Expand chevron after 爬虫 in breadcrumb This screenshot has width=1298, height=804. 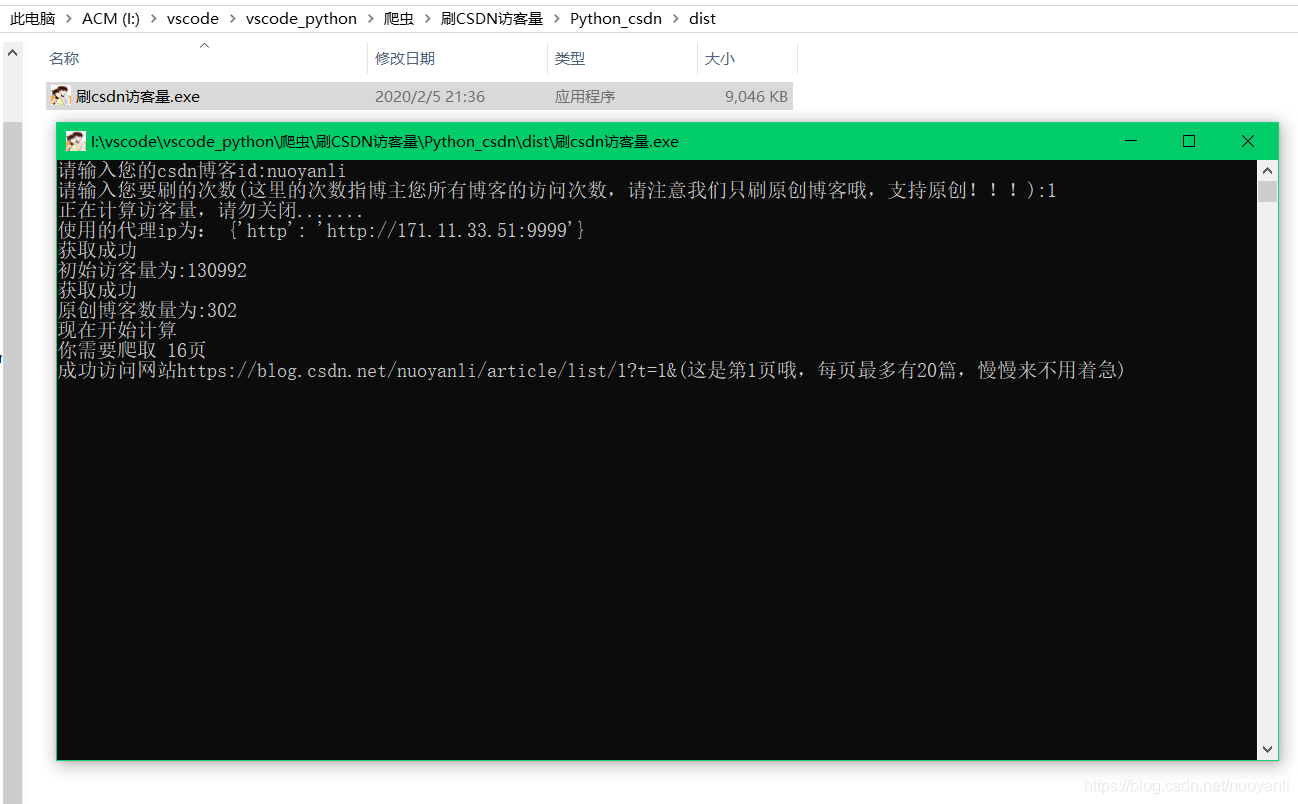pos(428,19)
